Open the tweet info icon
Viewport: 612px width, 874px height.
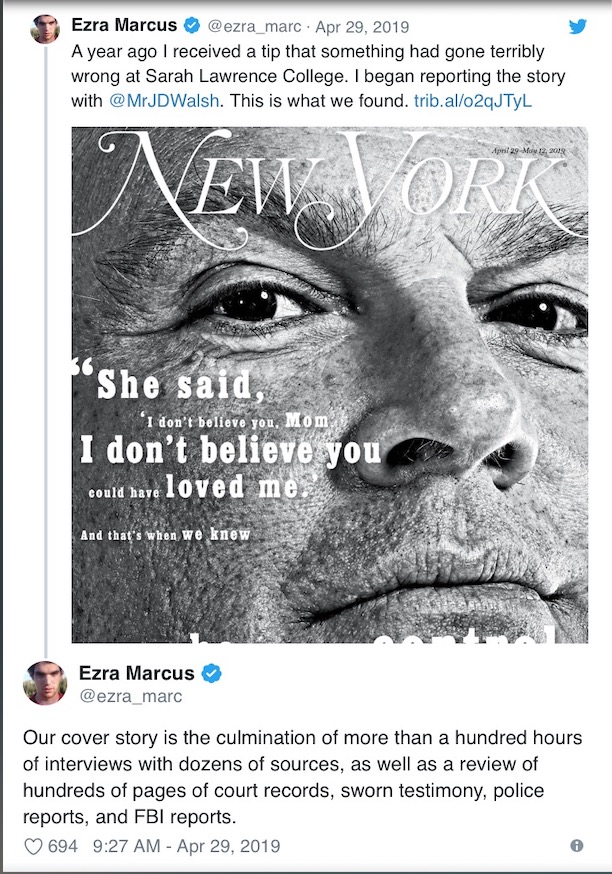pos(577,846)
